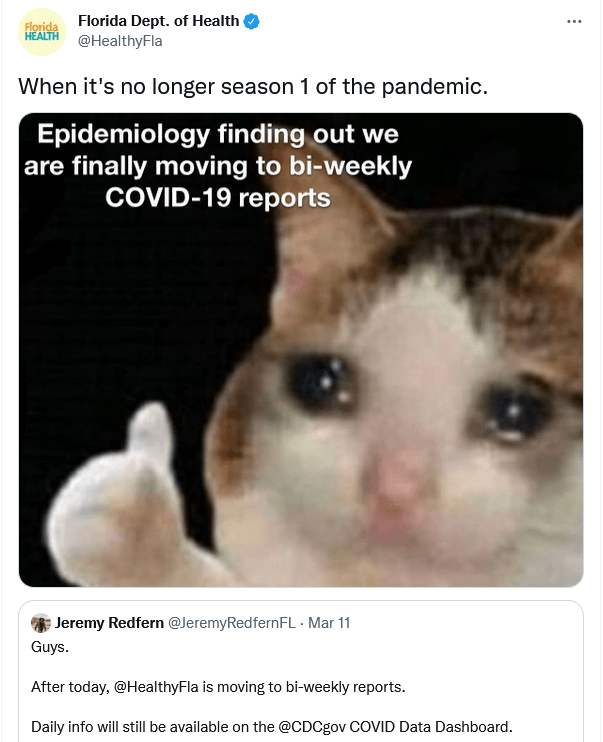This screenshot has height=742, width=603.
Task: Open the Florida Dept. of Health profile name
Action: point(159,21)
